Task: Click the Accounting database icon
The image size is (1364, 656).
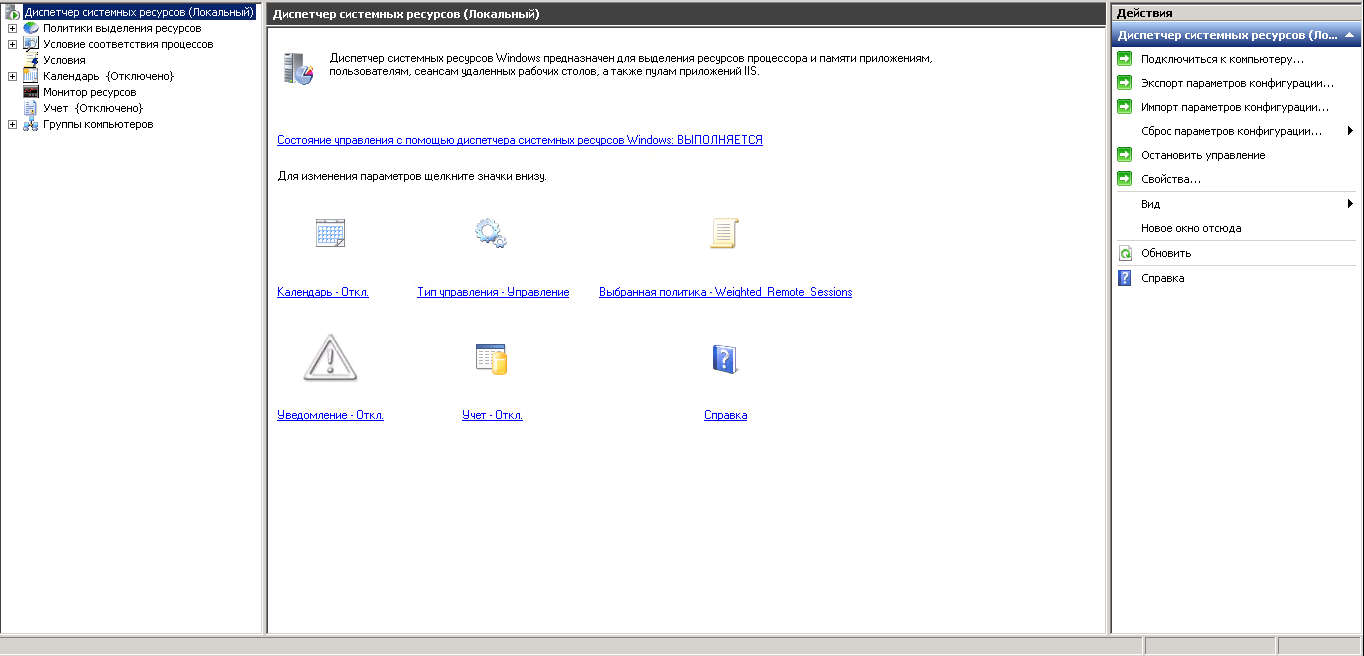Action: click(x=491, y=358)
